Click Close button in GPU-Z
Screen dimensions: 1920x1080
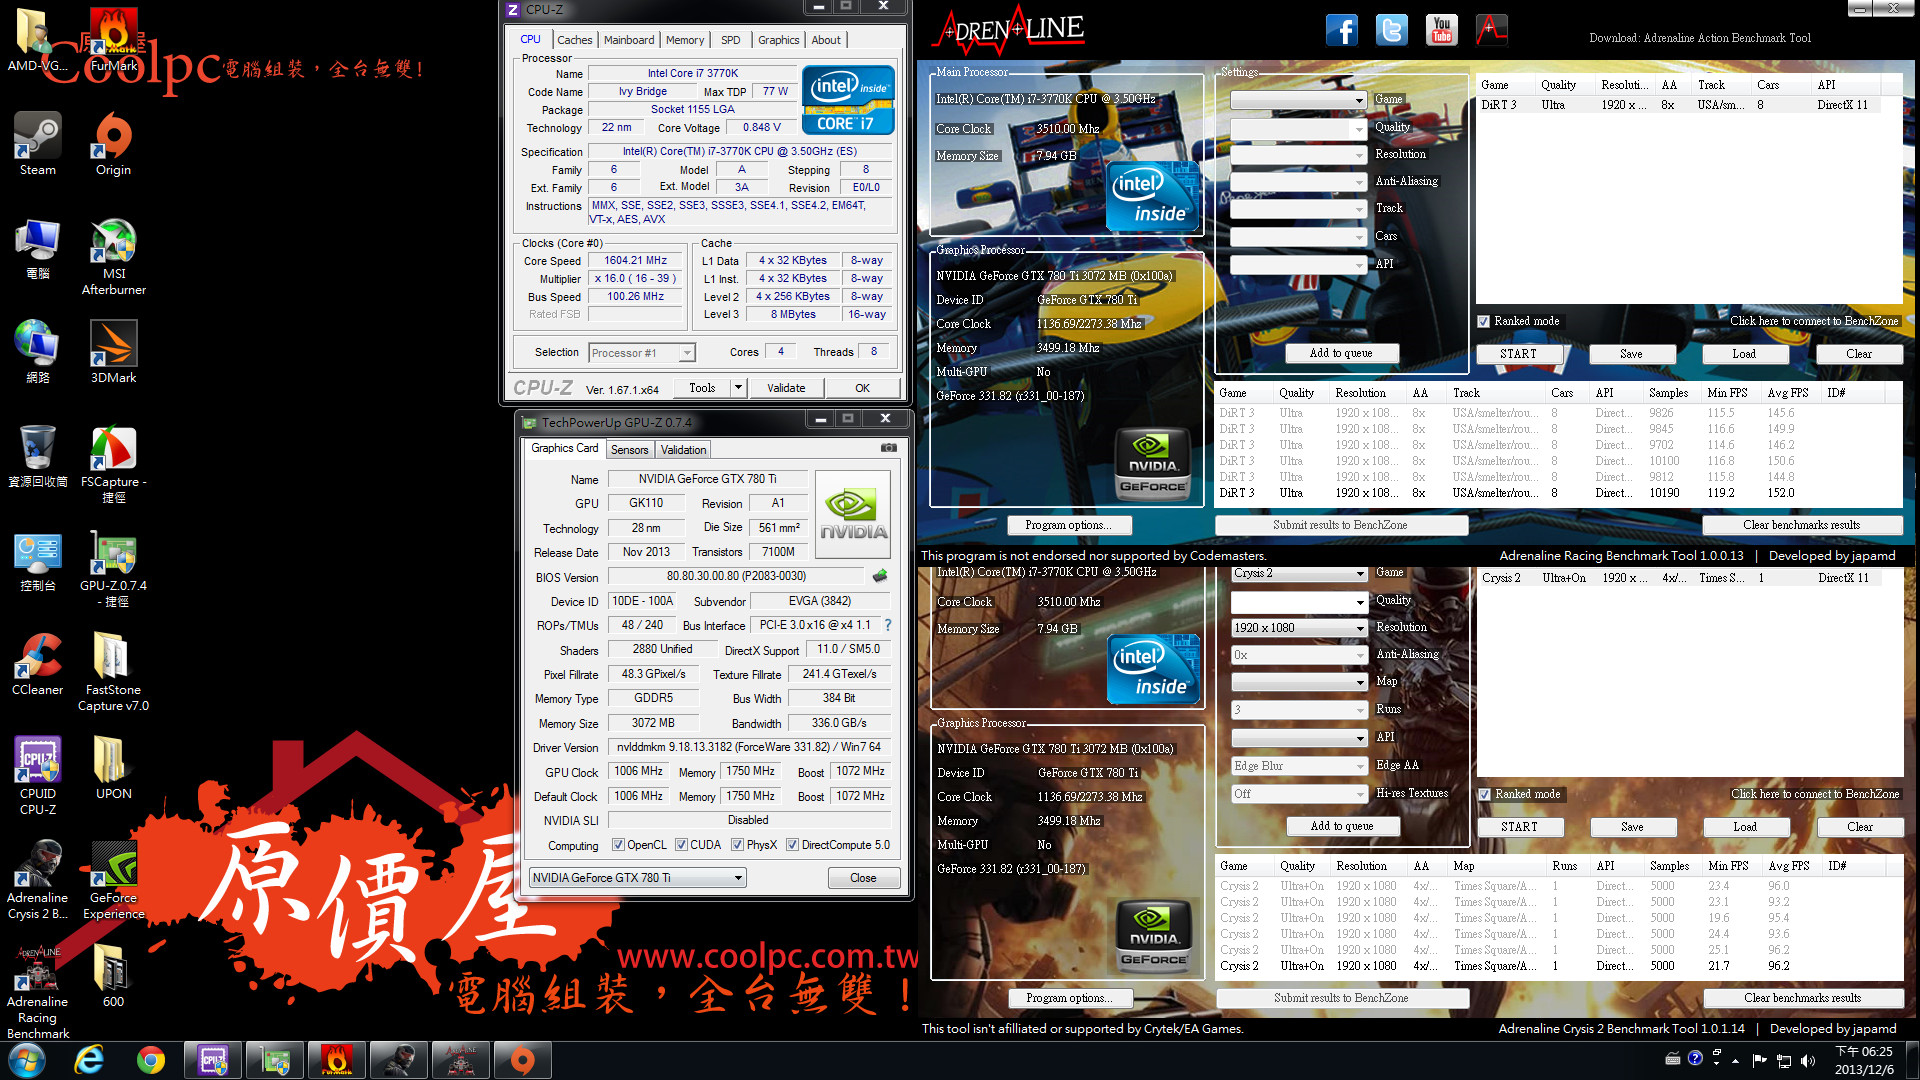tap(863, 878)
